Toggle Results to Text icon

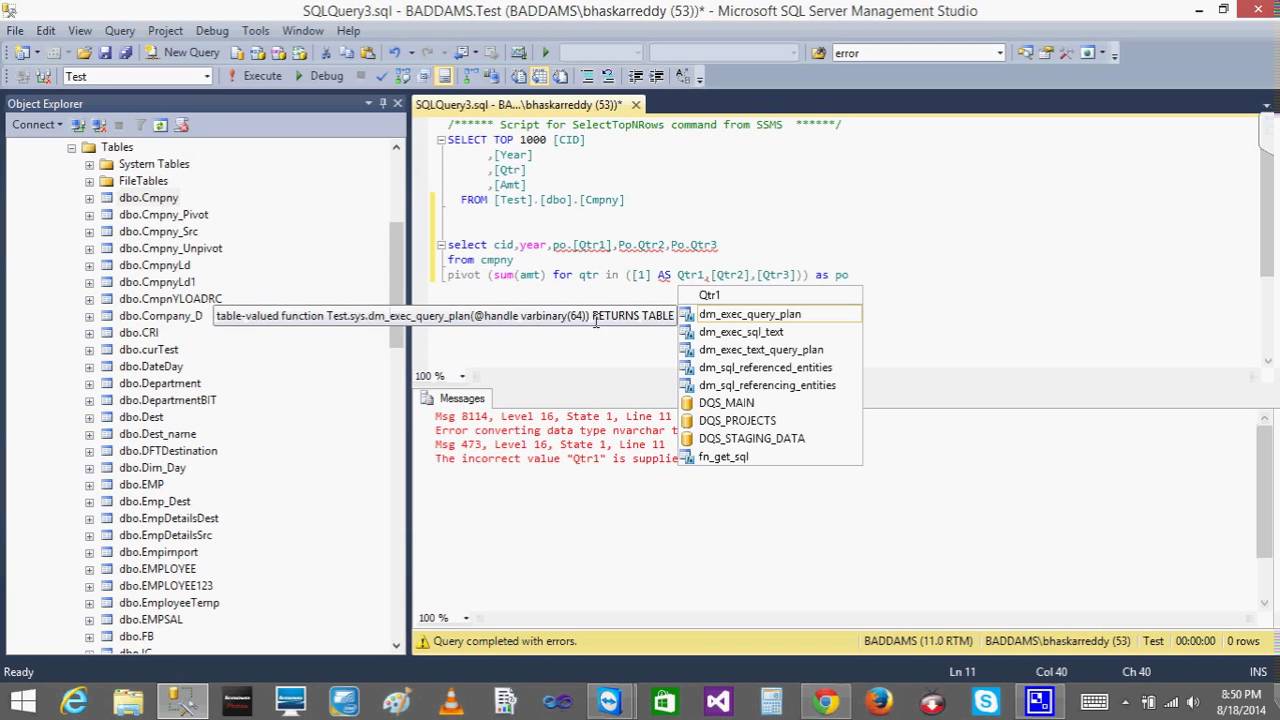(x=518, y=76)
